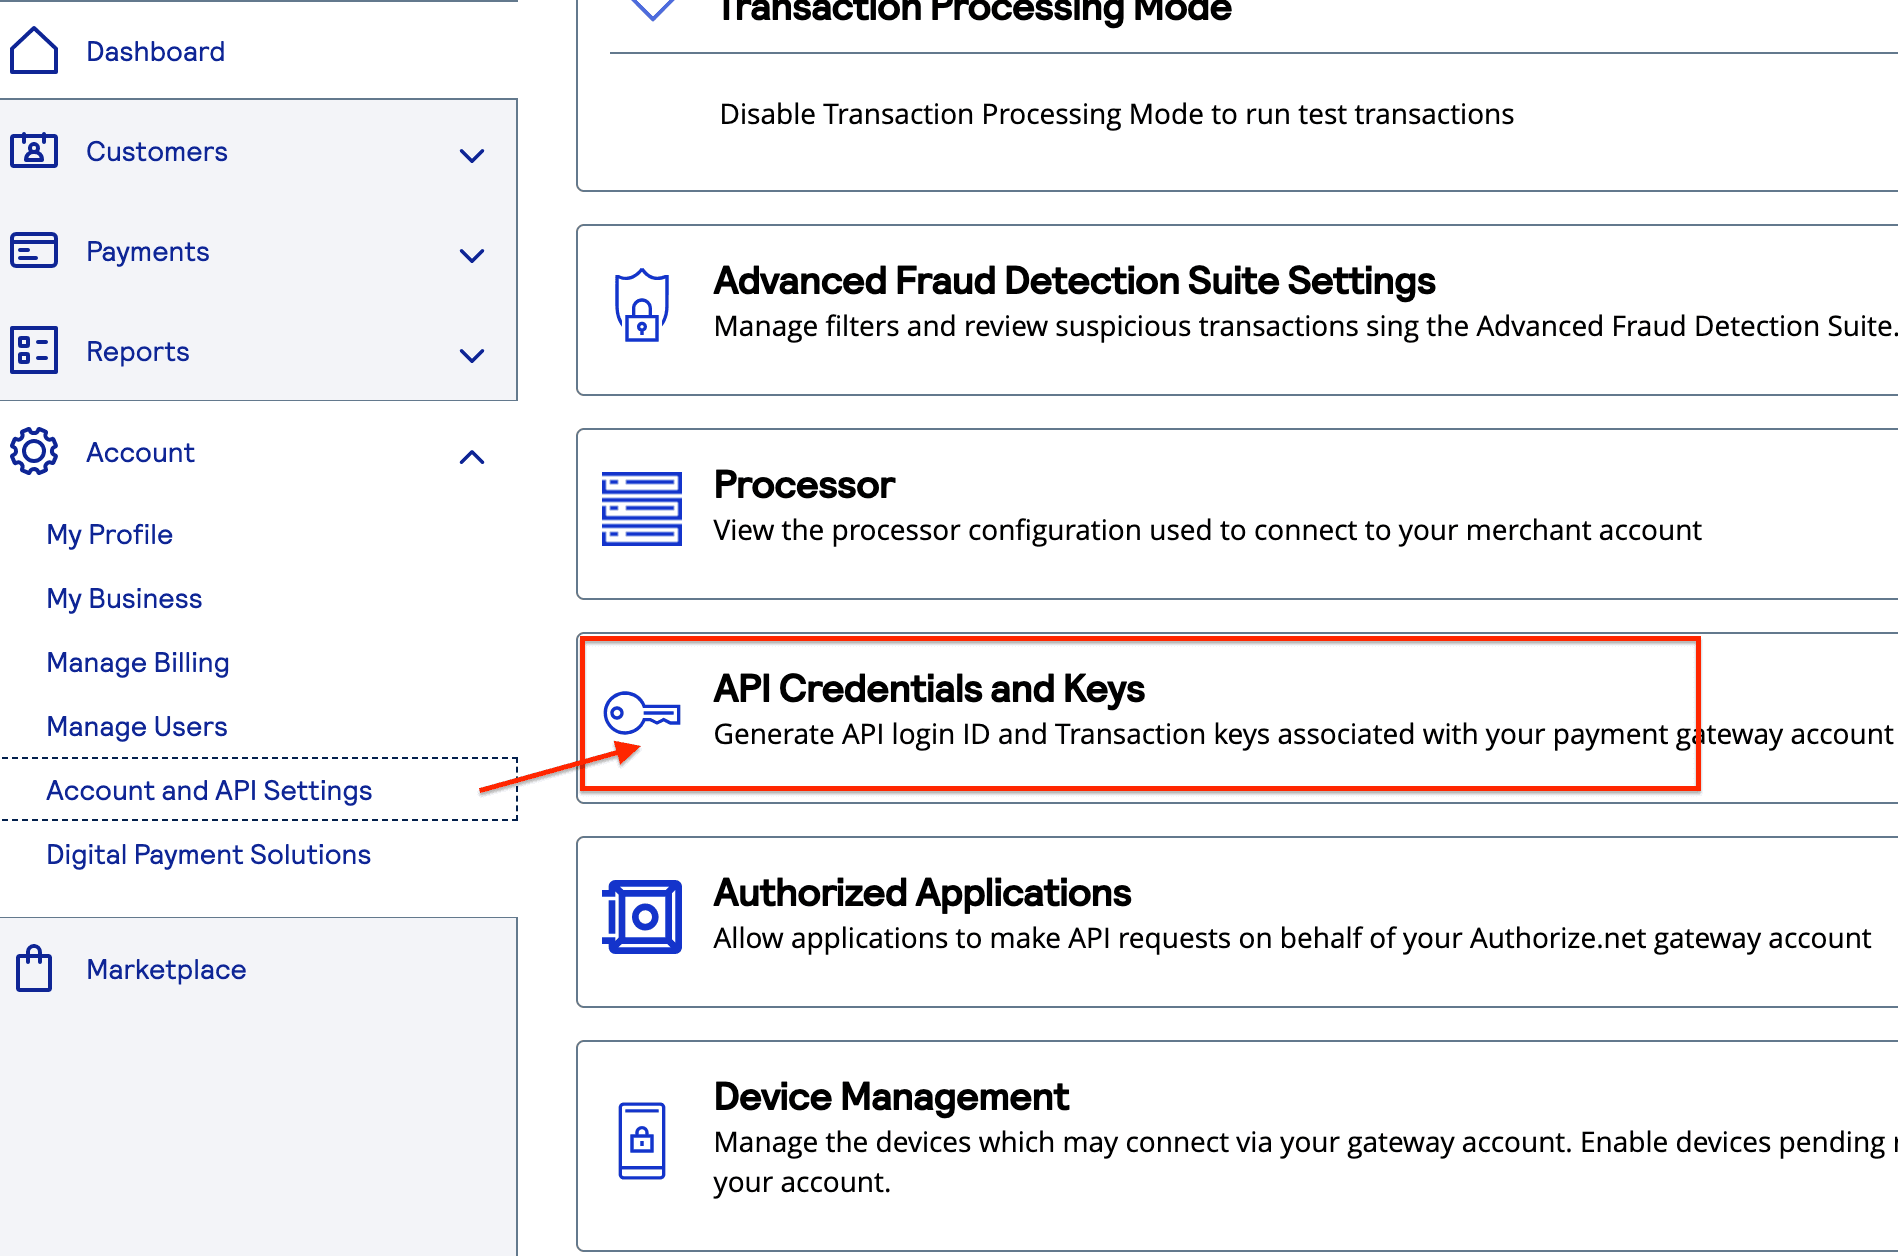Image resolution: width=1898 pixels, height=1256 pixels.
Task: Open the API Credentials and Keys heading
Action: click(929, 689)
